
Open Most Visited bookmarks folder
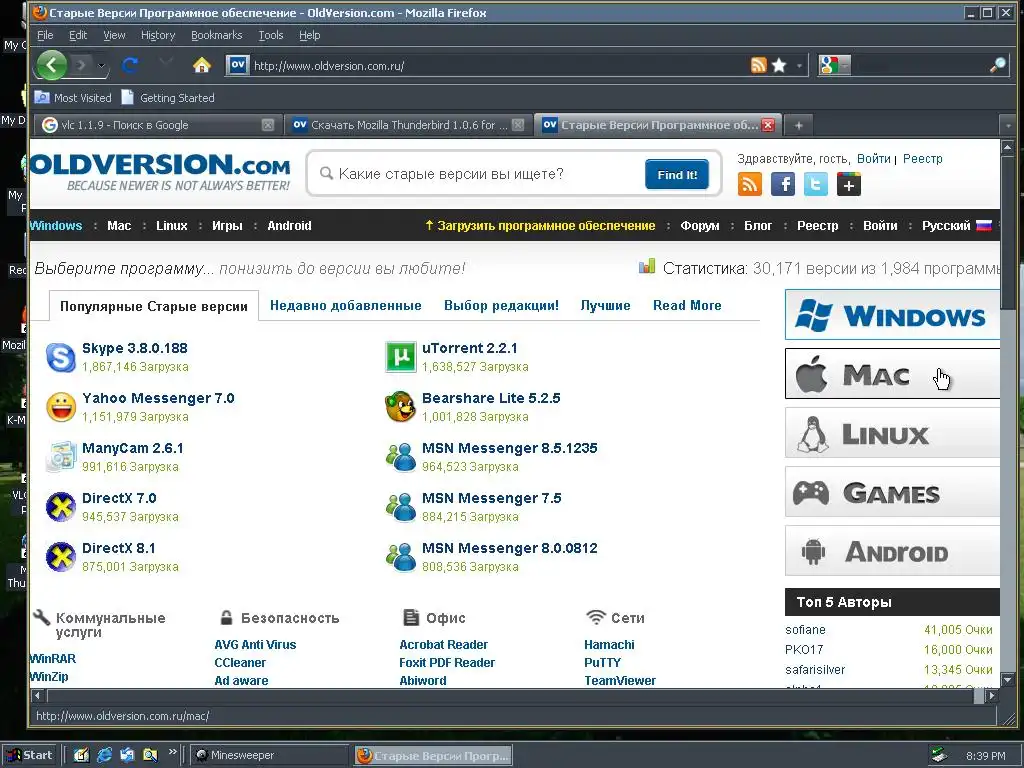pyautogui.click(x=73, y=98)
